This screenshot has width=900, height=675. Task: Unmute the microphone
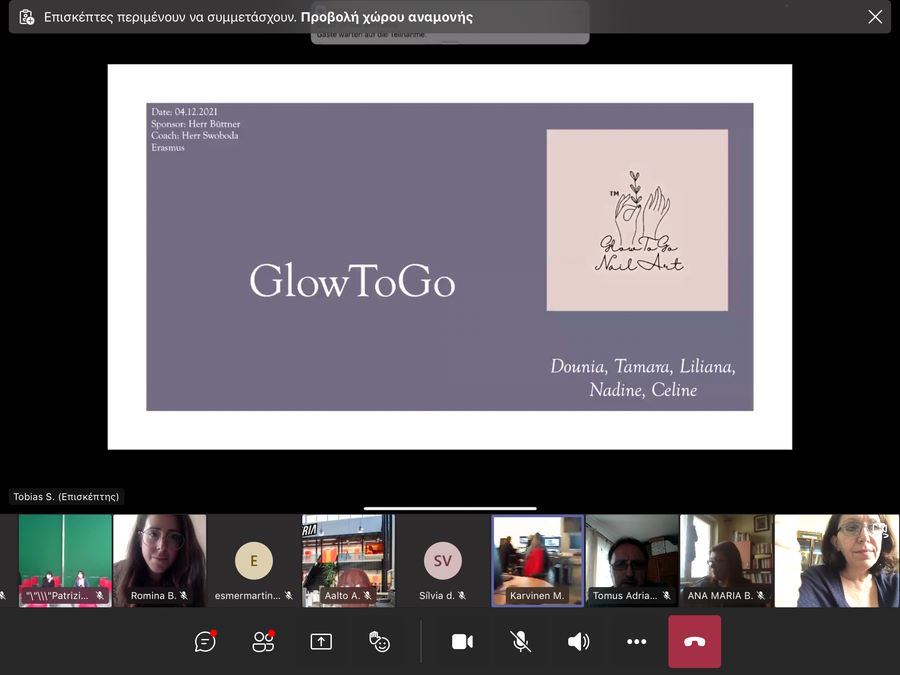(x=521, y=642)
